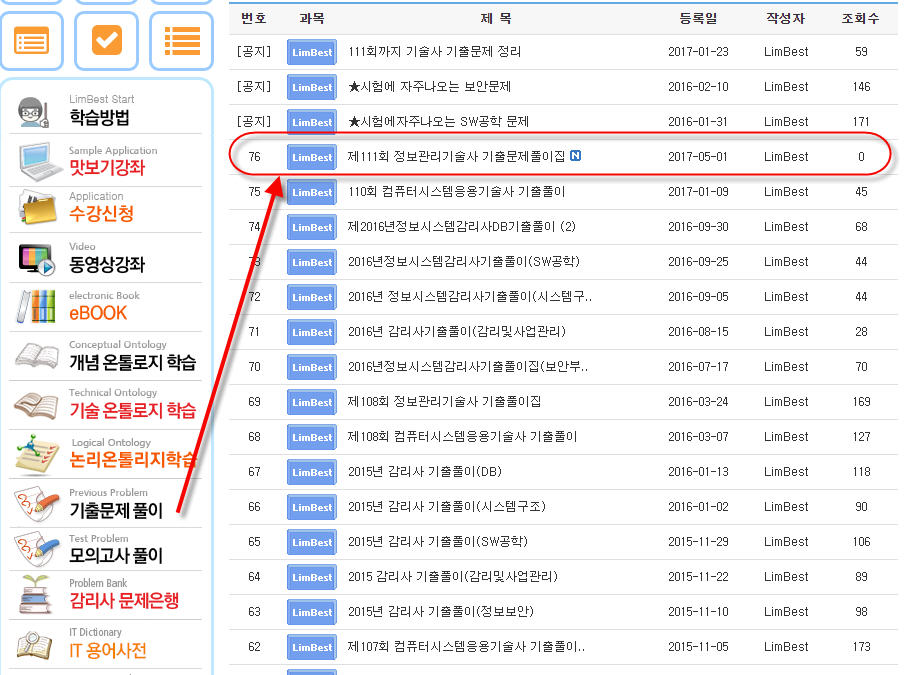Screen dimensions: 905x675
Task: Click the orange checkmark icon button
Action: pyautogui.click(x=107, y=40)
